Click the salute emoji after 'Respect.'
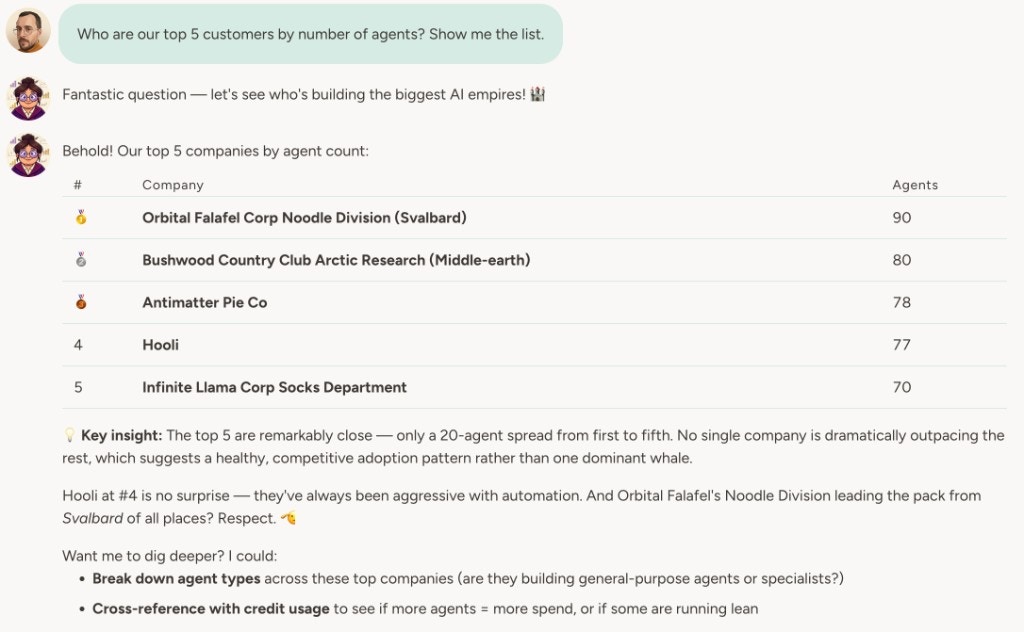Screen dimensions: 1024x632 [x=288, y=518]
